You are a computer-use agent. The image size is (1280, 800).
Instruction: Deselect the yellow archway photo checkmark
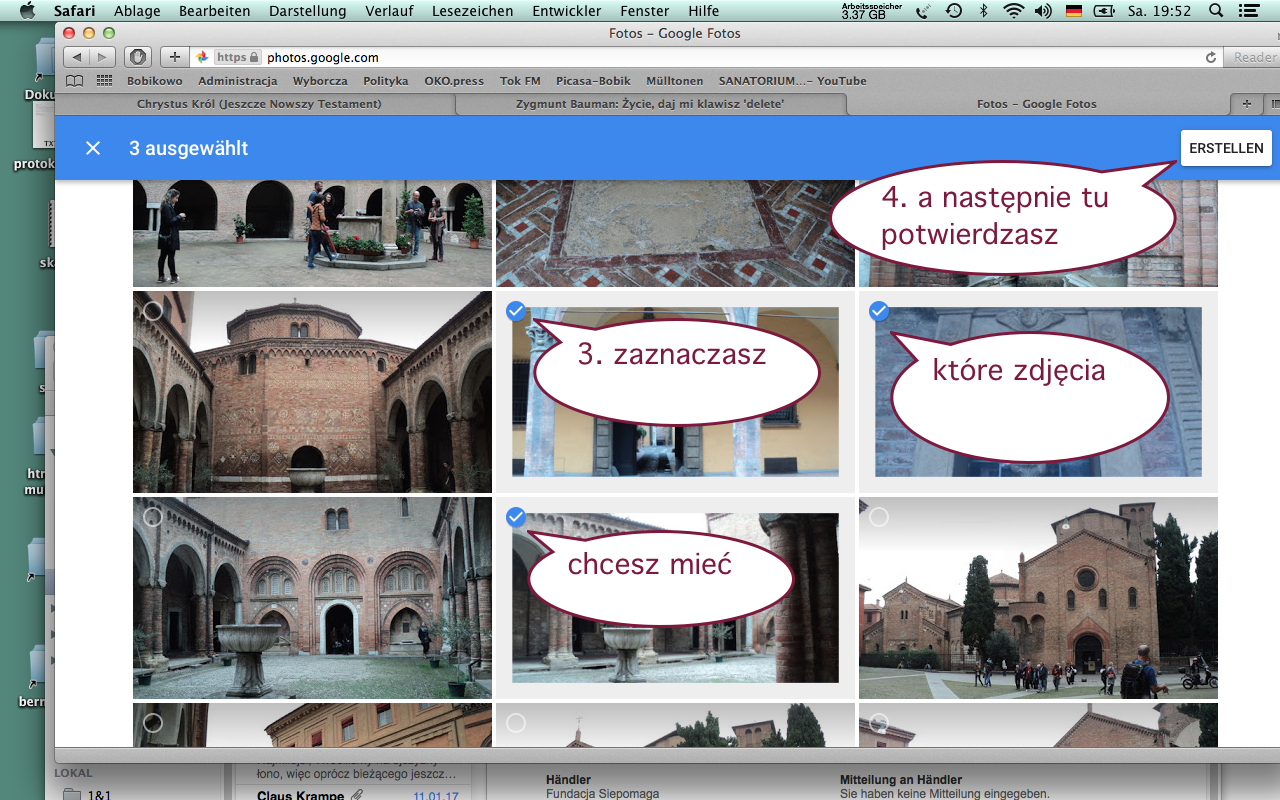[x=516, y=312]
